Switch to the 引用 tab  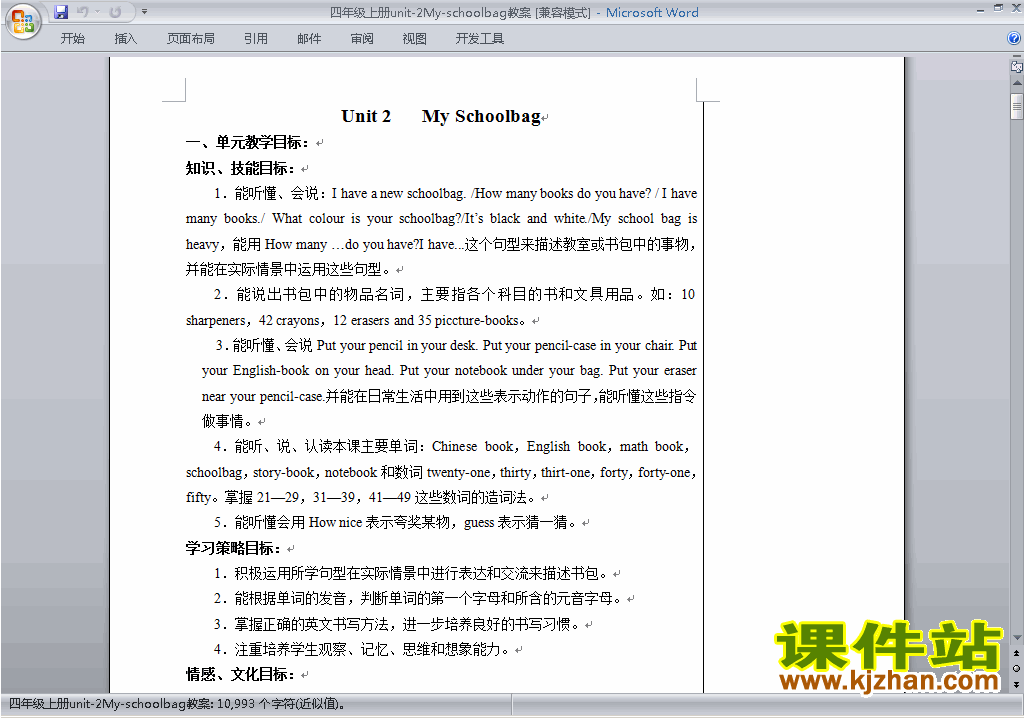[255, 39]
